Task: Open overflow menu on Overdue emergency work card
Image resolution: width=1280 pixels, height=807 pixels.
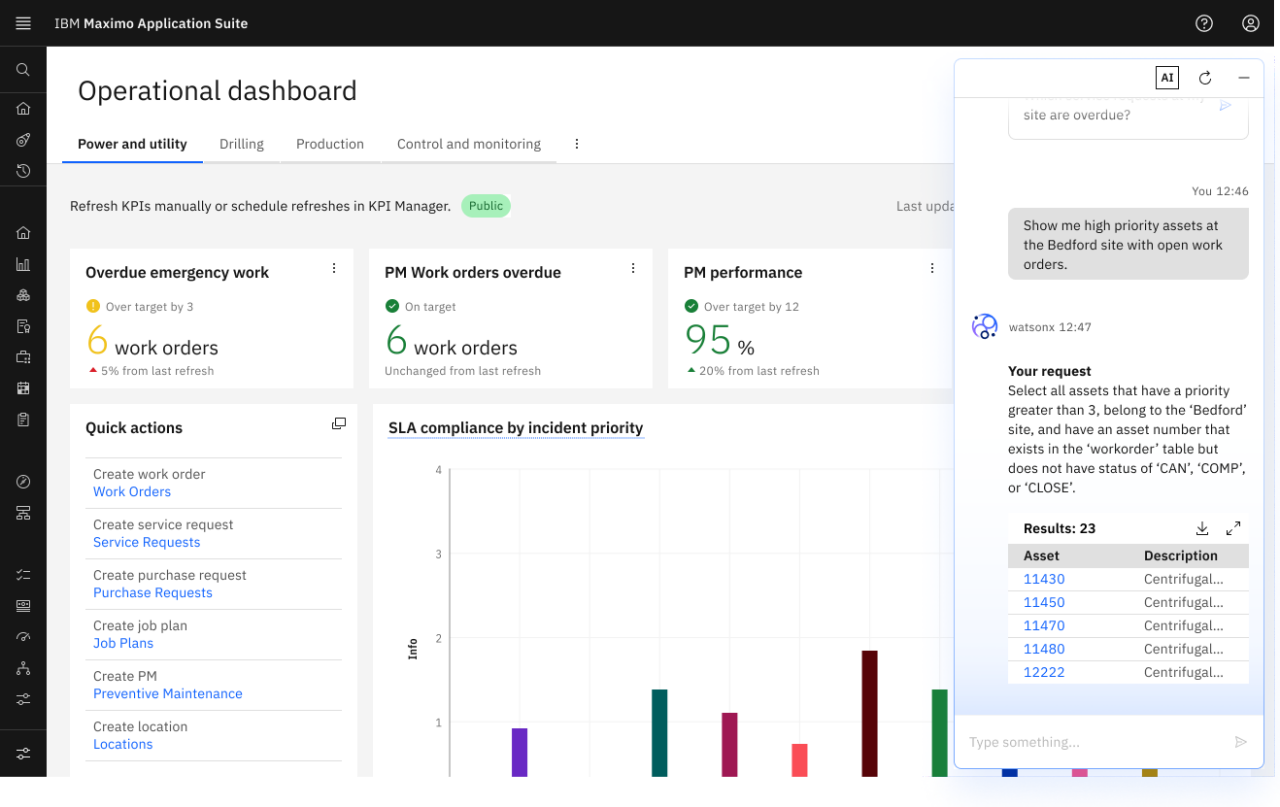Action: tap(334, 268)
